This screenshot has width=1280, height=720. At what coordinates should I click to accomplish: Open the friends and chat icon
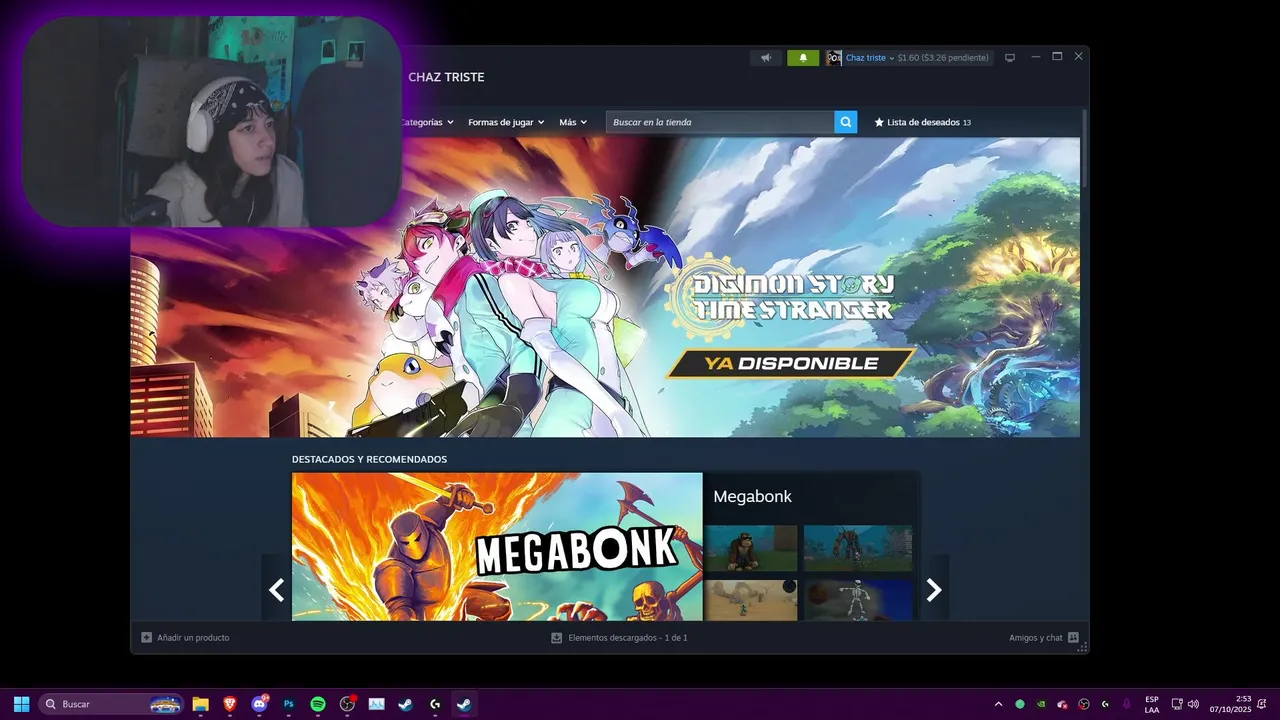1073,637
